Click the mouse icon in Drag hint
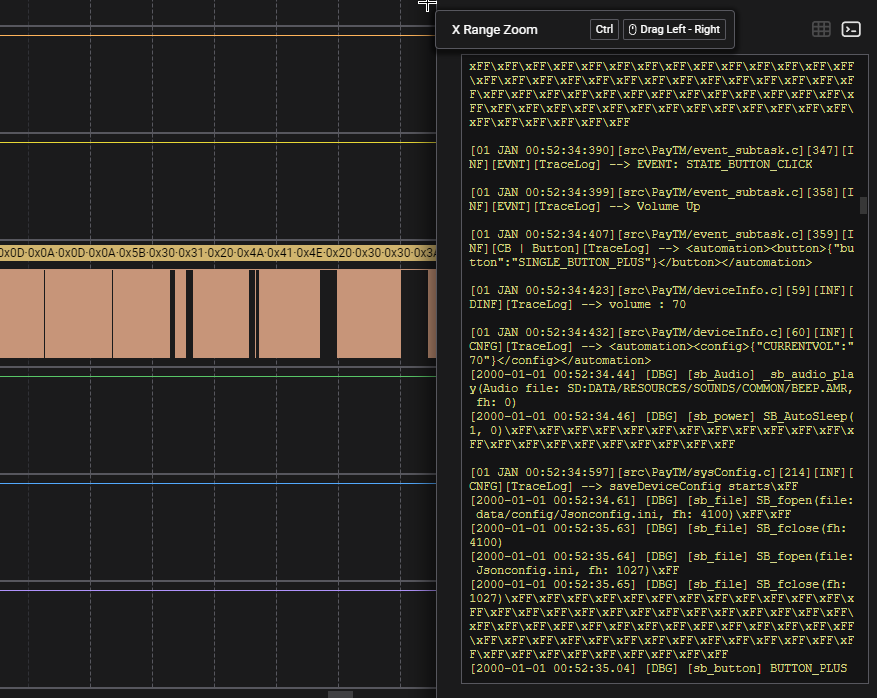Viewport: 877px width, 698px height. pyautogui.click(x=631, y=30)
